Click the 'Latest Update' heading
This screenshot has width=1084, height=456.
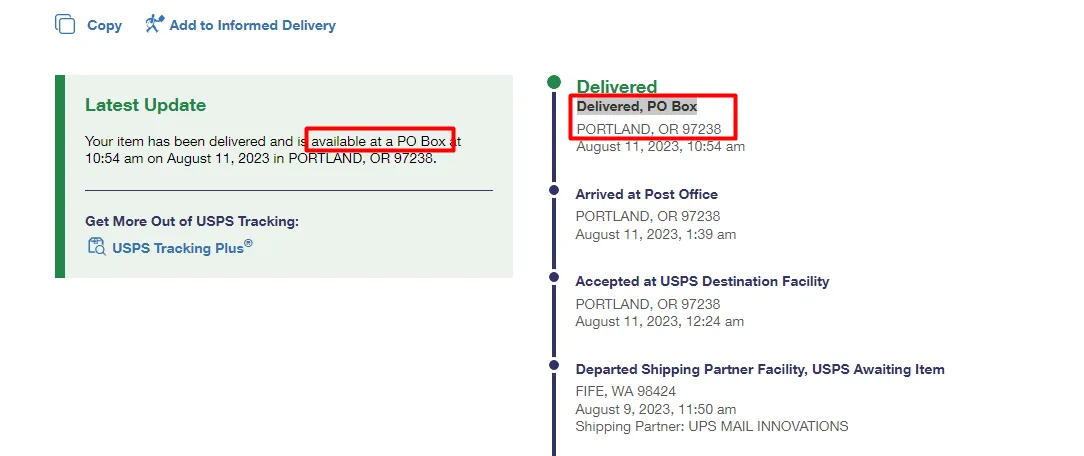click(x=145, y=105)
